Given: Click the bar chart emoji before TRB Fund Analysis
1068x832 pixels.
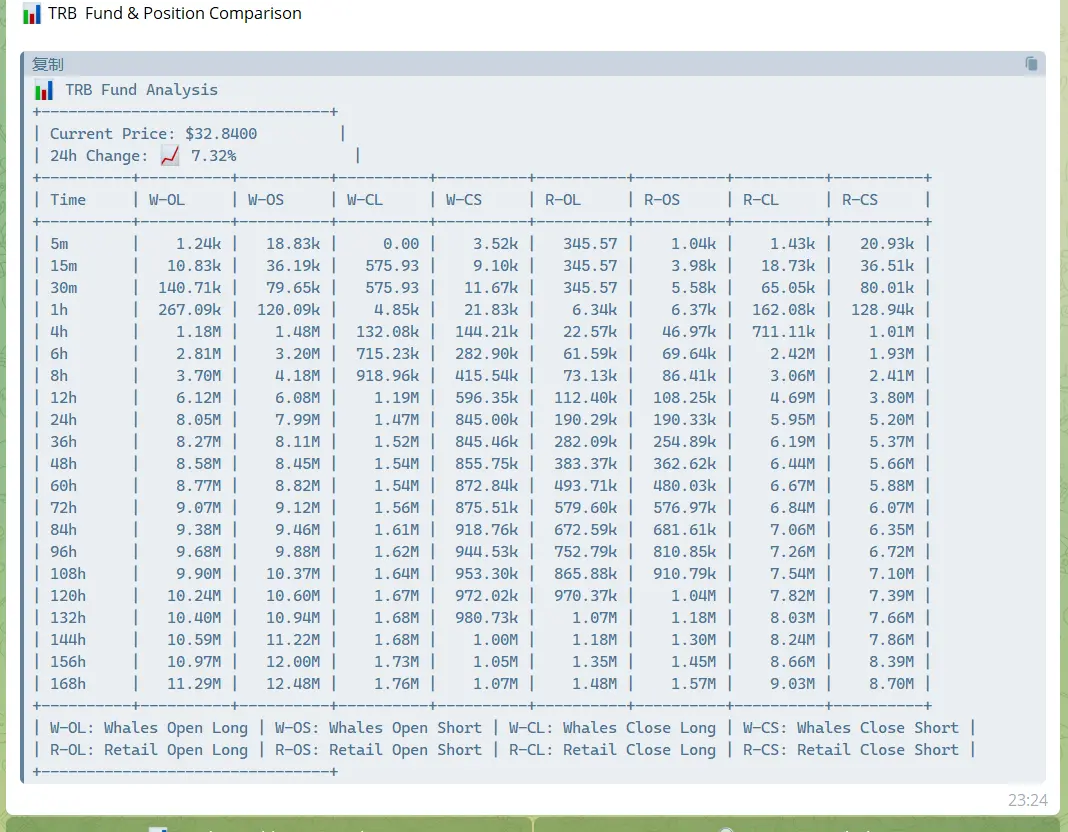Looking at the screenshot, I should tap(45, 90).
